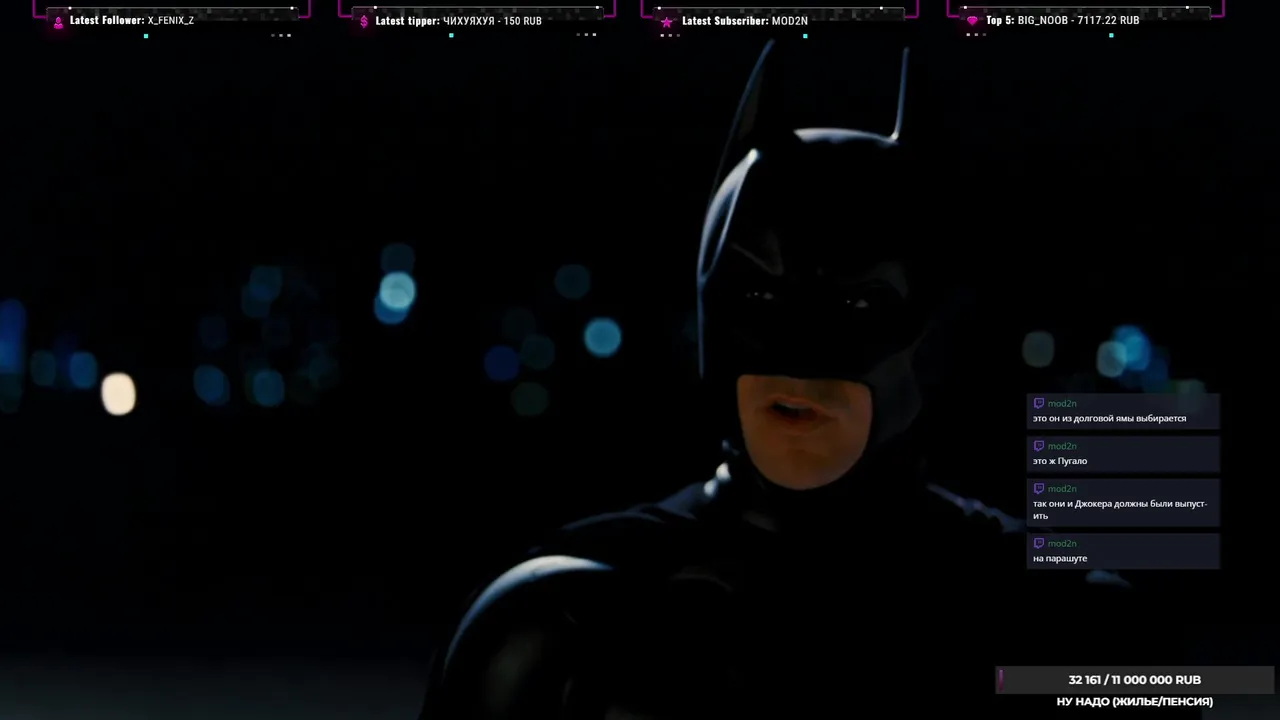Click the Latest tipper dollar icon
1280x720 pixels.
(364, 21)
